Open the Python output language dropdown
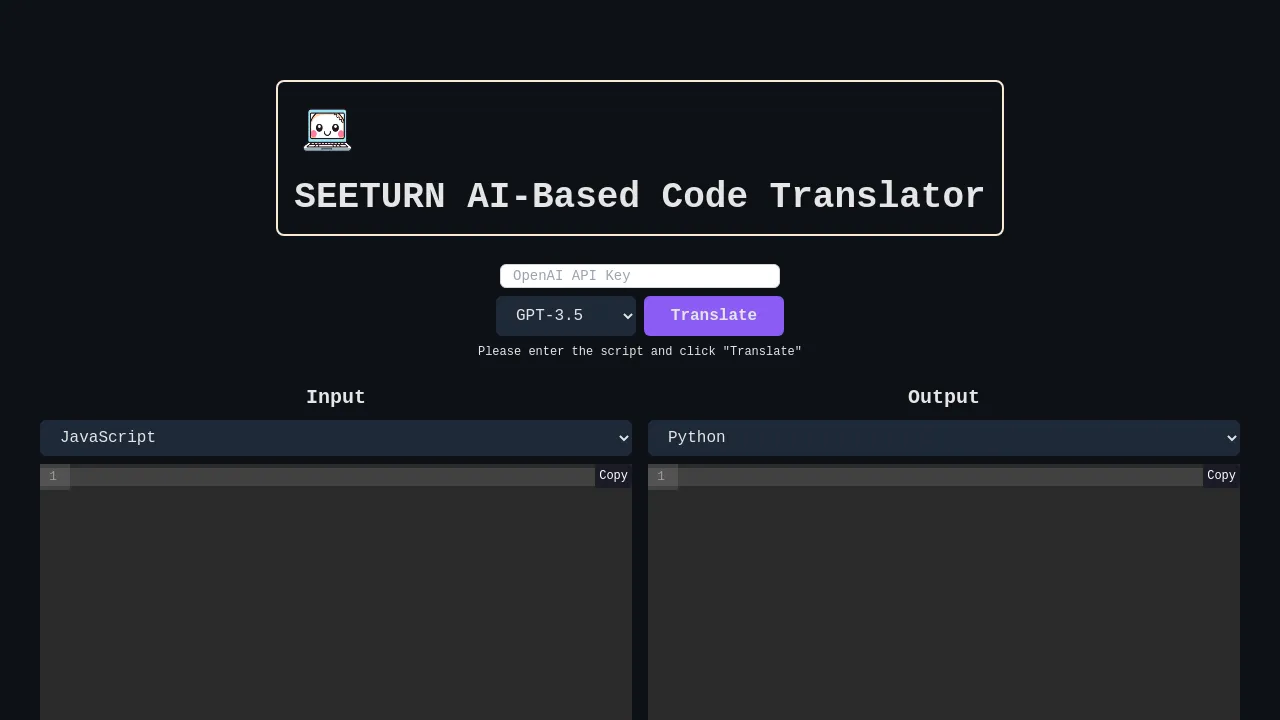Screen dimensions: 1280x720 944,438
